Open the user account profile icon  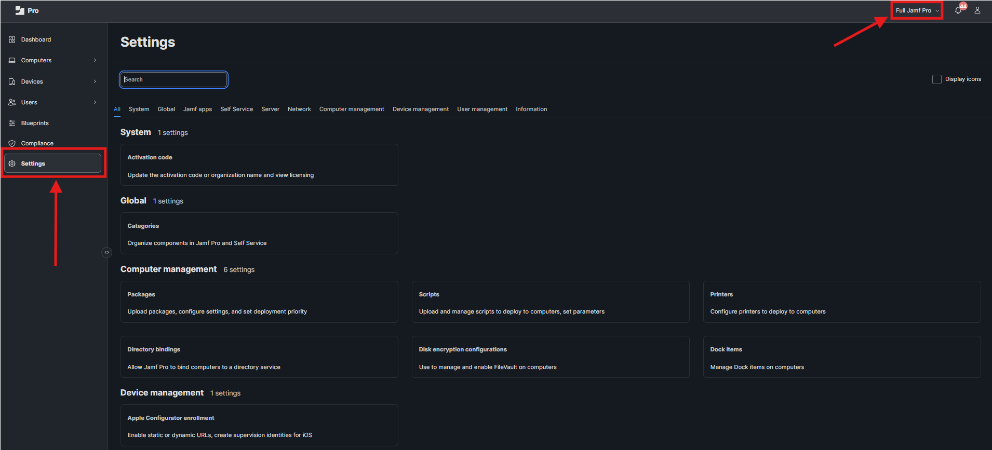pyautogui.click(x=977, y=10)
